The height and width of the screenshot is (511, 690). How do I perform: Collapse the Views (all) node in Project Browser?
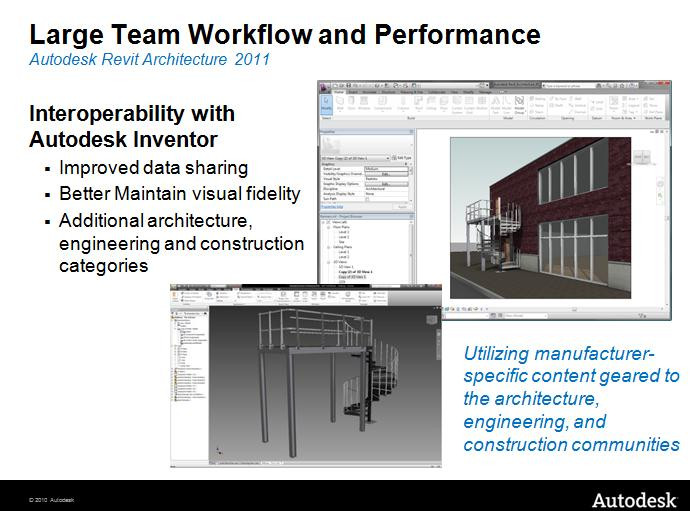pyautogui.click(x=323, y=222)
